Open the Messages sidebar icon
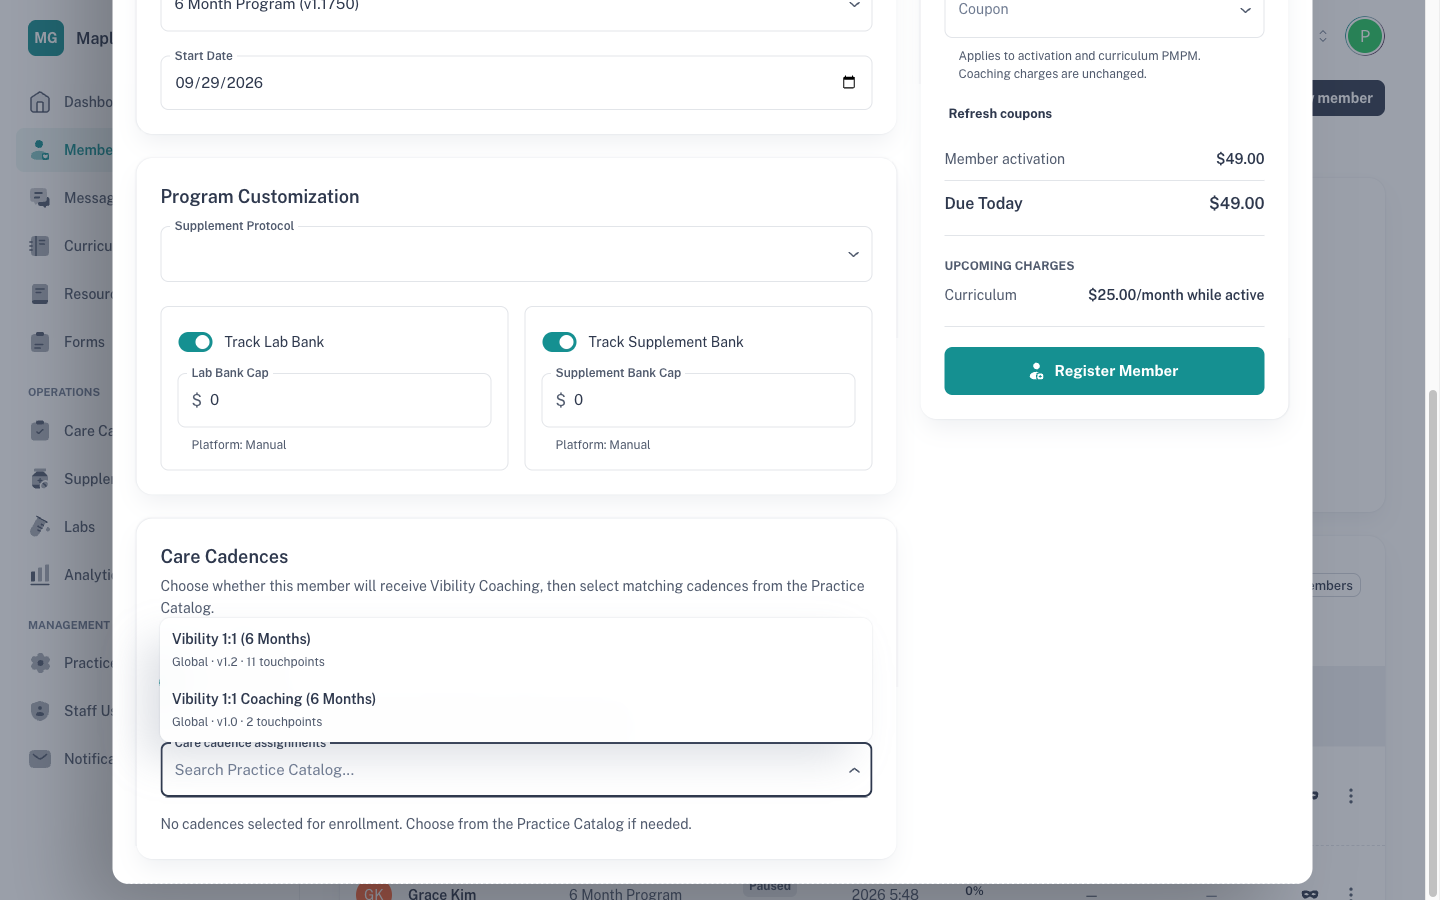 [40, 198]
